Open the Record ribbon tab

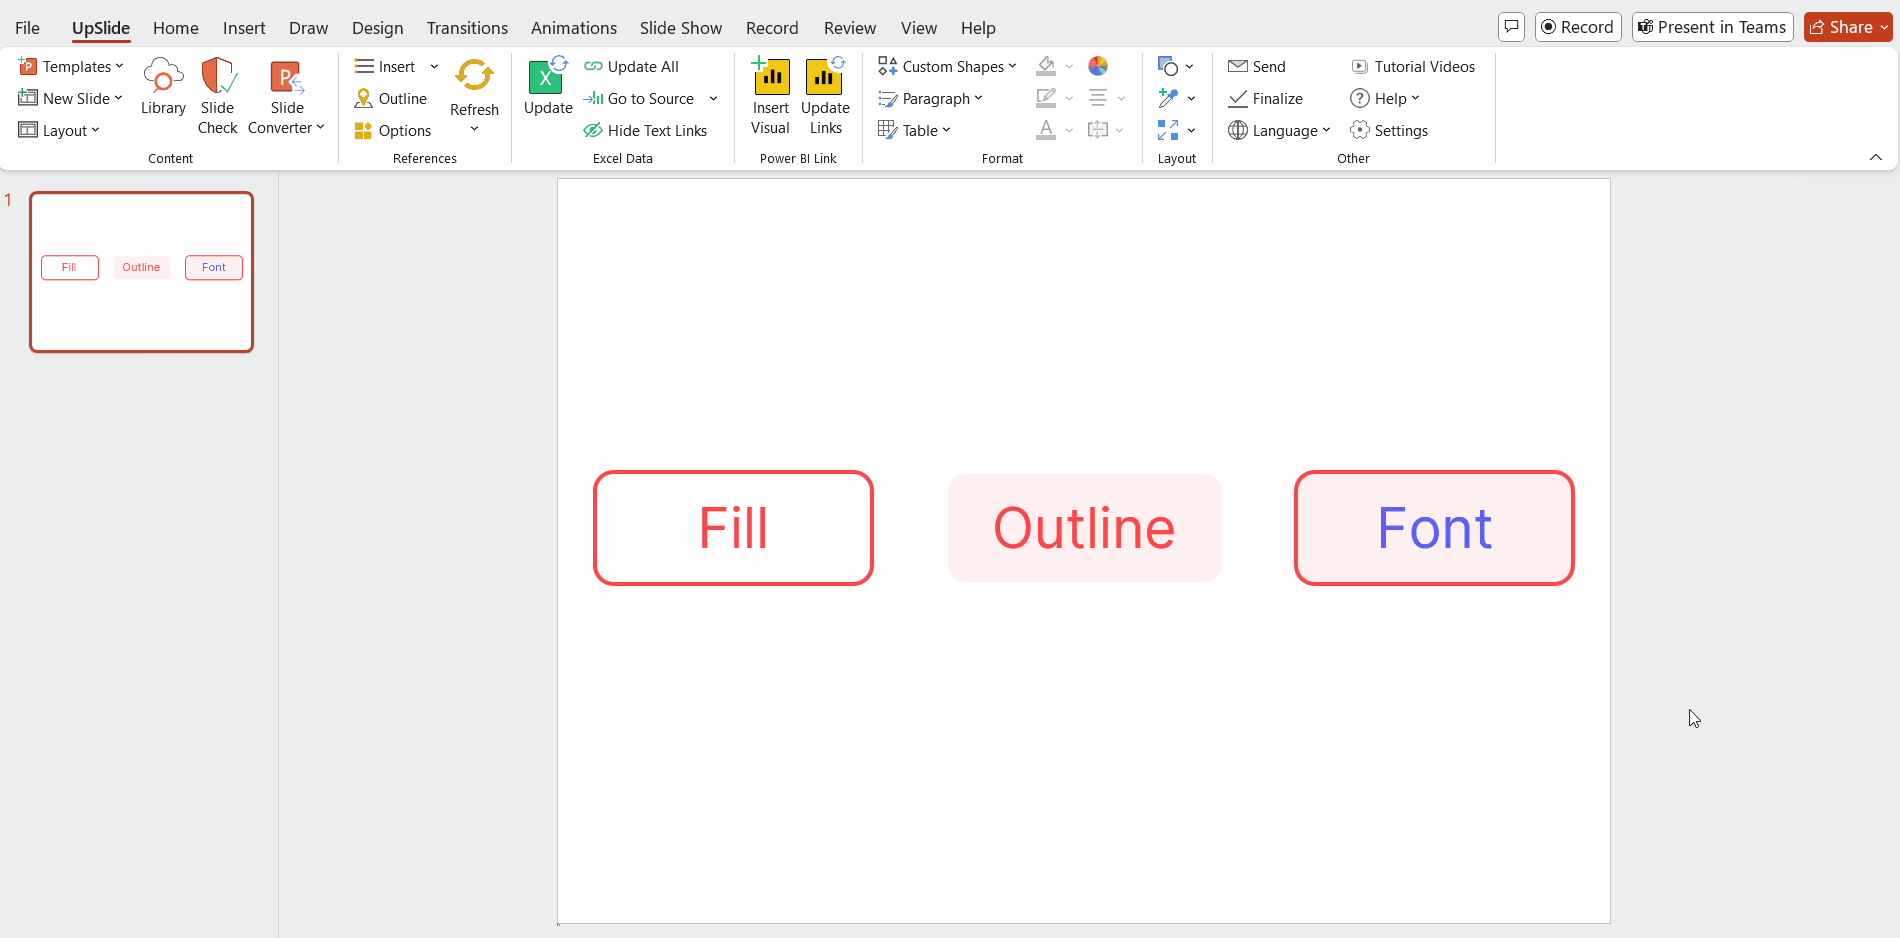[x=772, y=28]
